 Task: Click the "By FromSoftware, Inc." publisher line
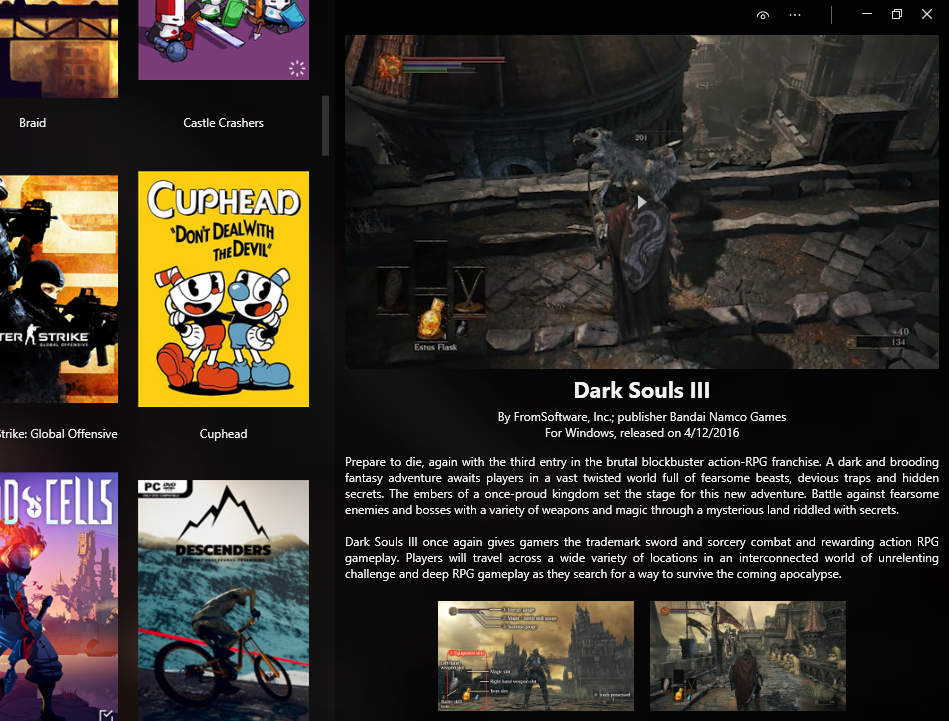(642, 416)
